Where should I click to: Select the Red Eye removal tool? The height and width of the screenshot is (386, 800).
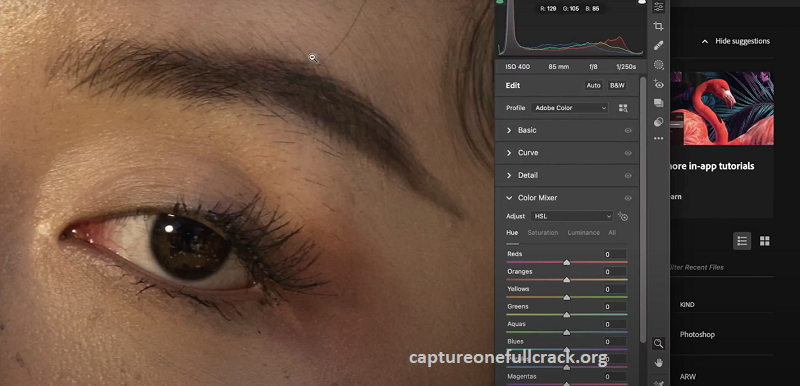659,84
